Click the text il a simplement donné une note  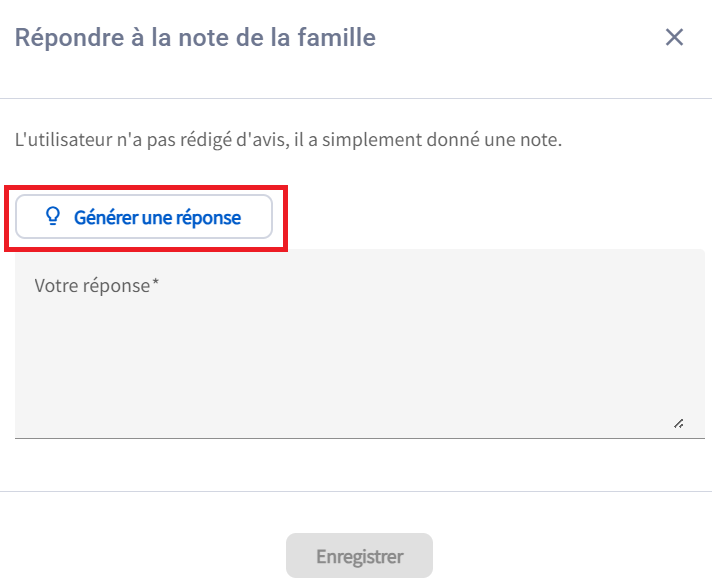tap(450, 140)
